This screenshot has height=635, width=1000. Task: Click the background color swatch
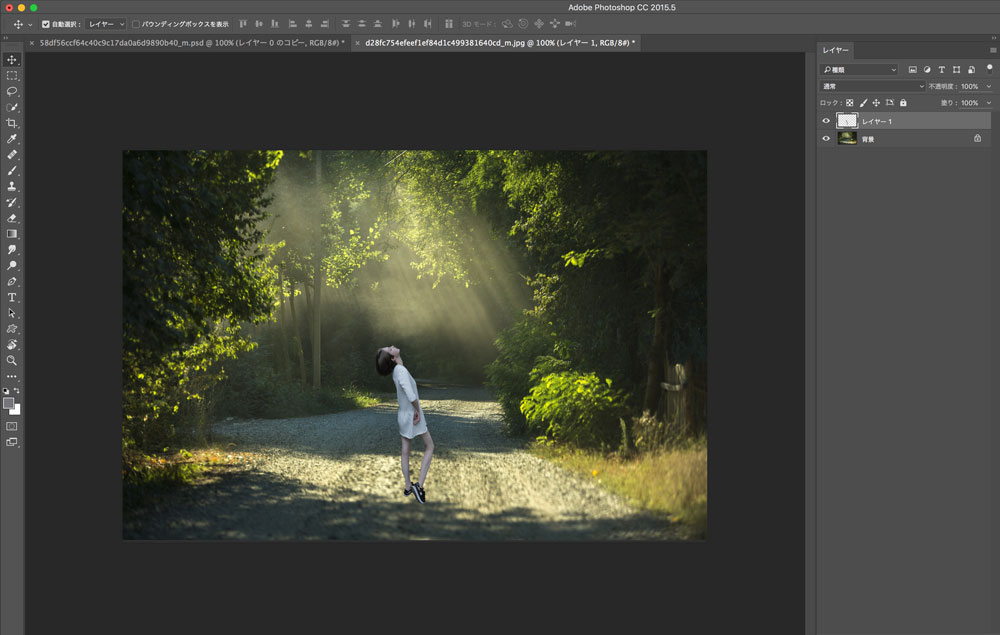pos(17,411)
